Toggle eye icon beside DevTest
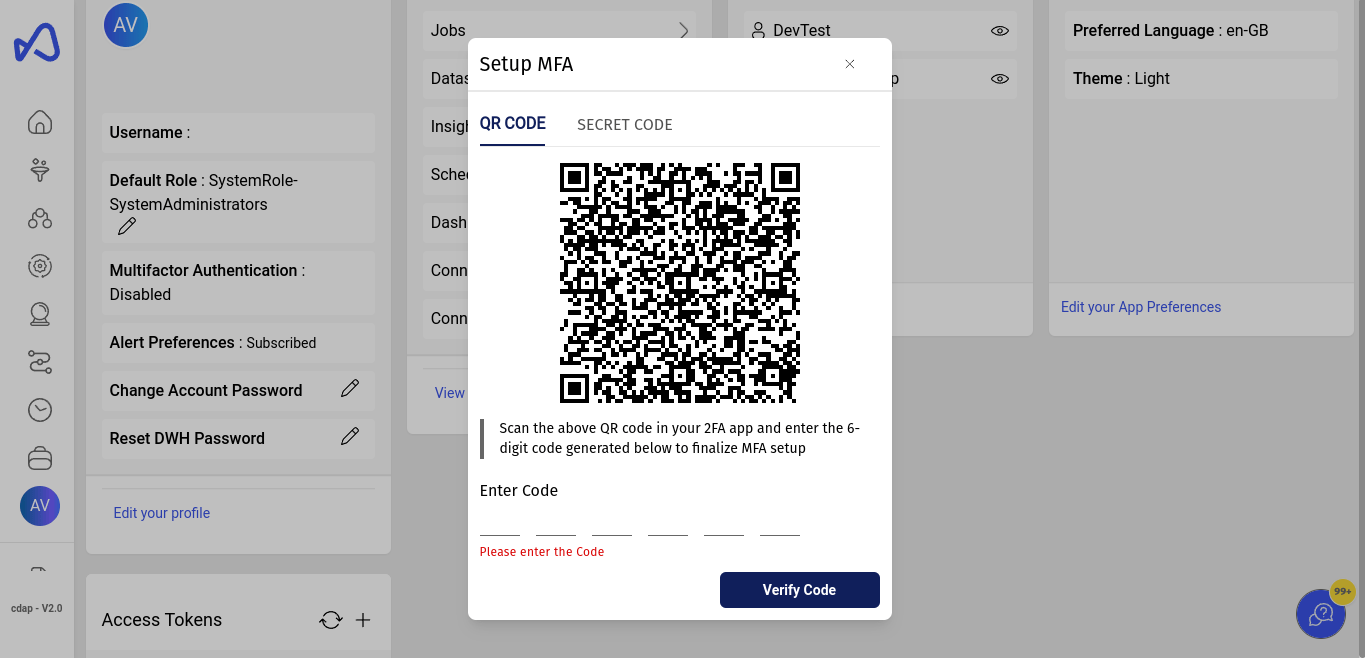Viewport: 1365px width, 658px height. point(999,31)
